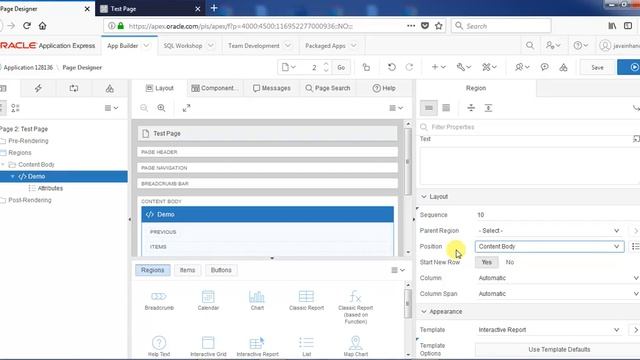Click the page lock icon in toolbar
The image size is (640, 360).
[x=366, y=67]
